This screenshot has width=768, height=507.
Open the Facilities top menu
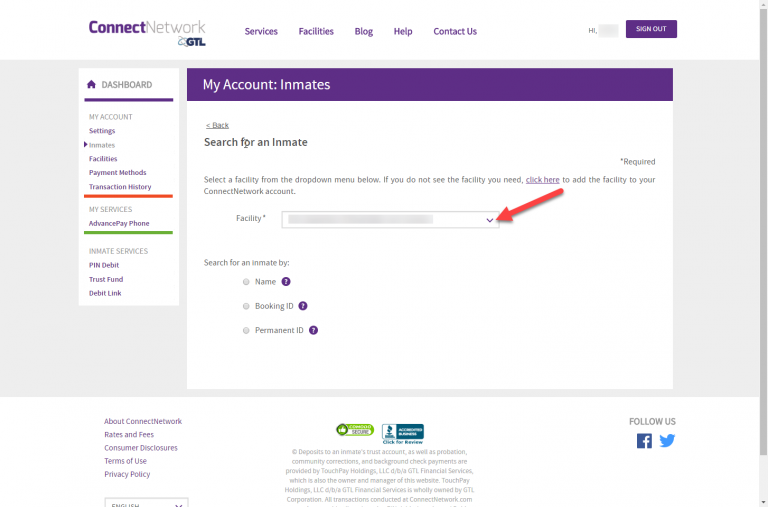coord(316,31)
